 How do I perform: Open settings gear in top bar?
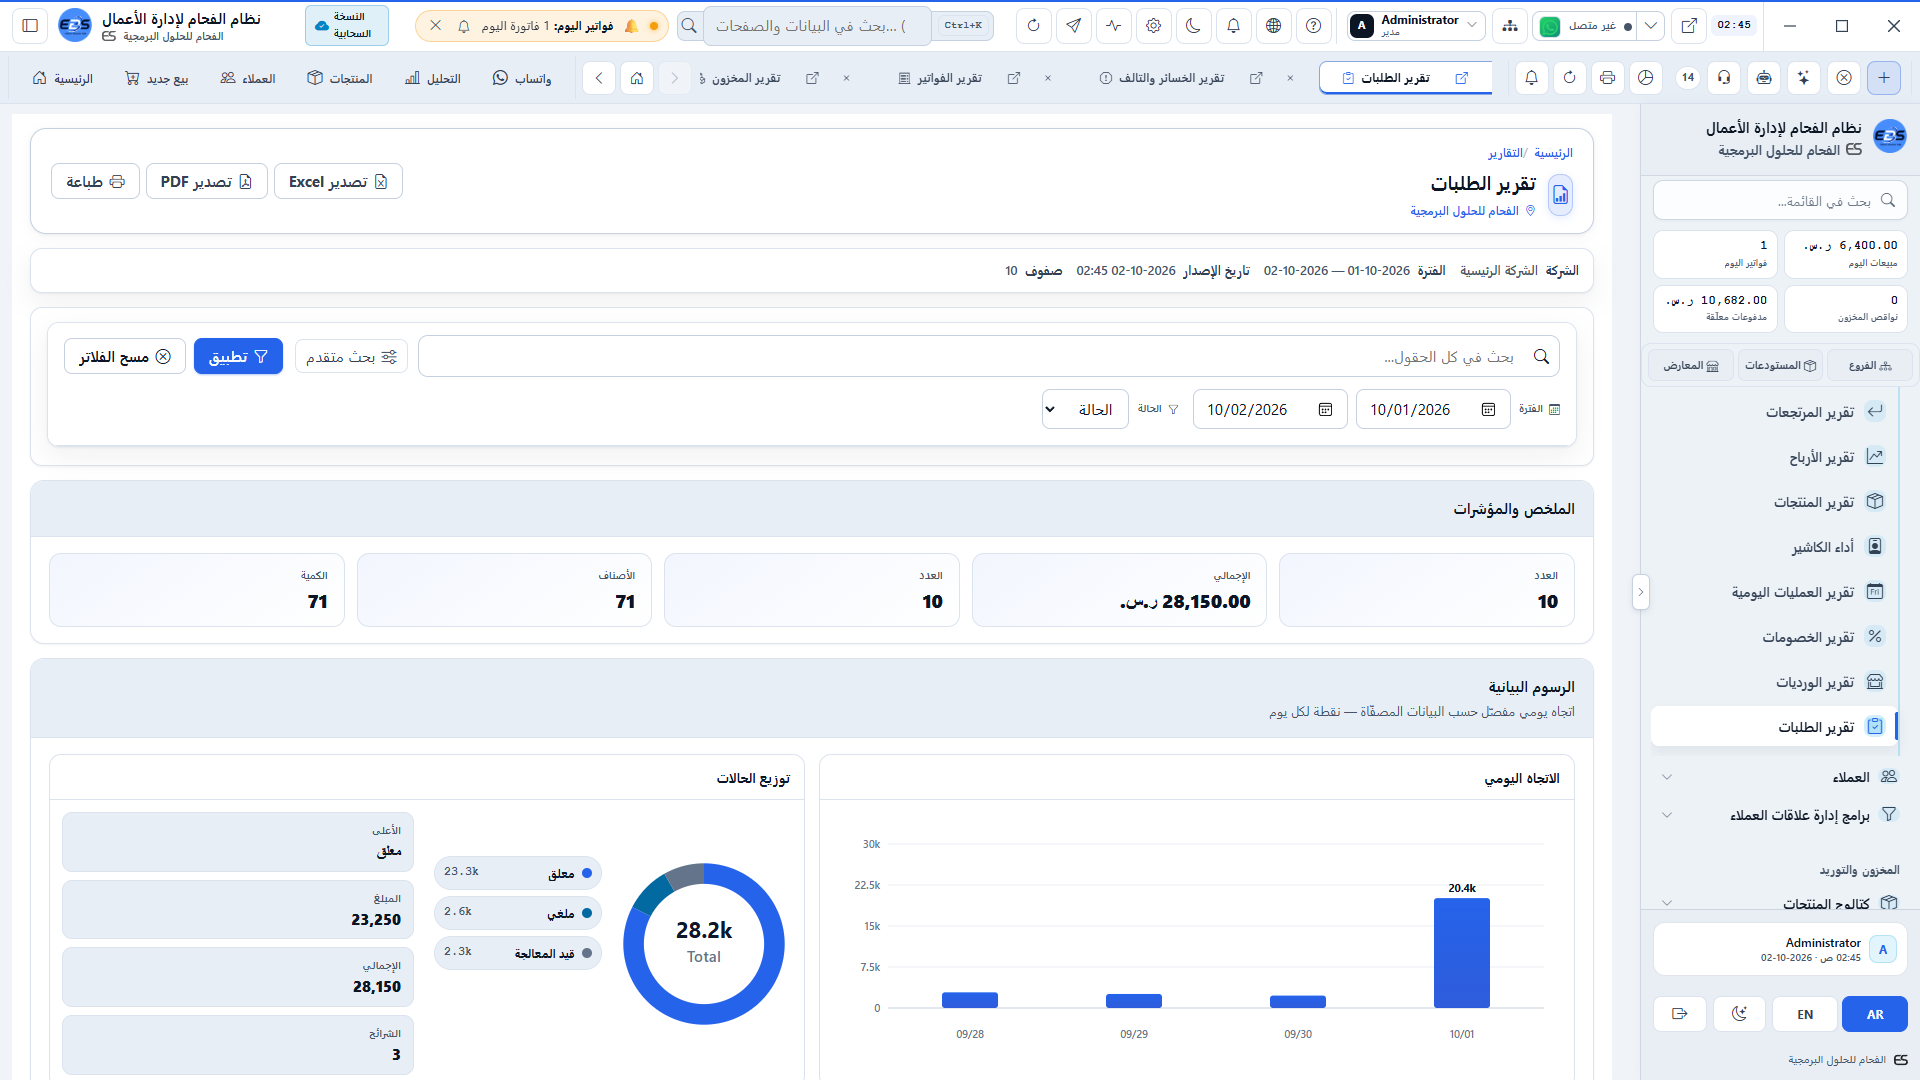tap(1153, 26)
